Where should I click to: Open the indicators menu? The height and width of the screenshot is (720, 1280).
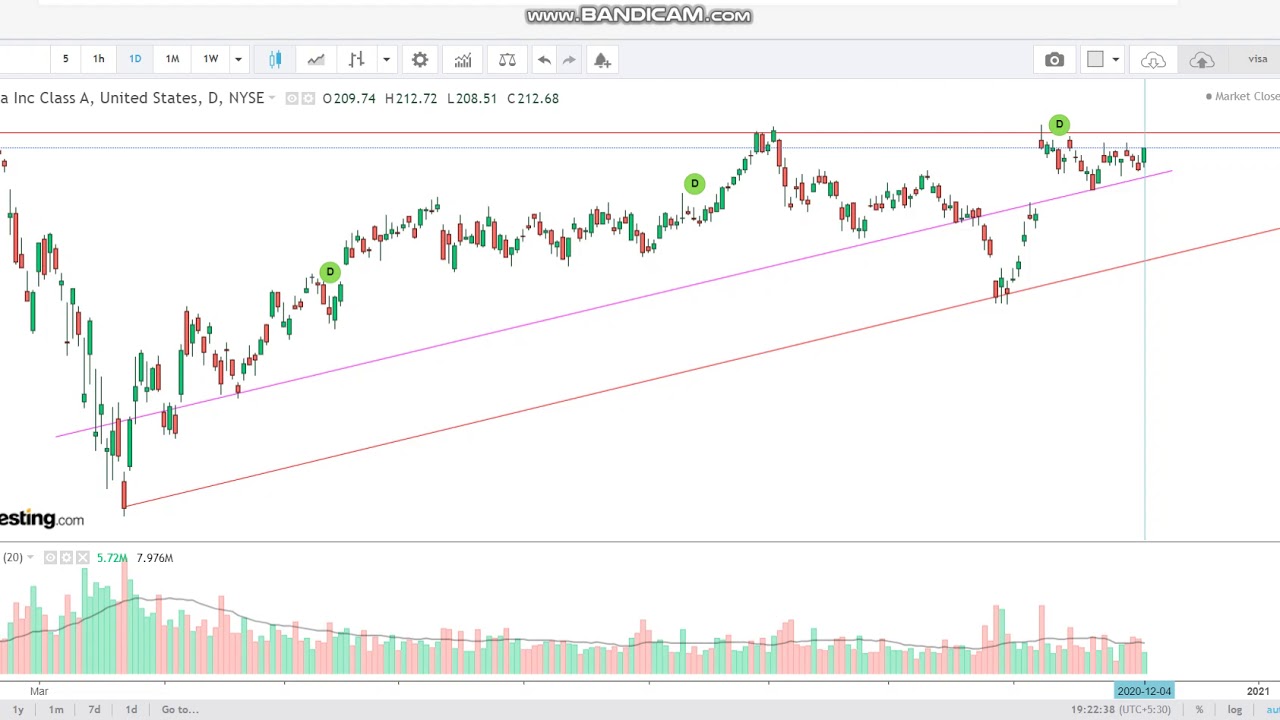pos(463,60)
